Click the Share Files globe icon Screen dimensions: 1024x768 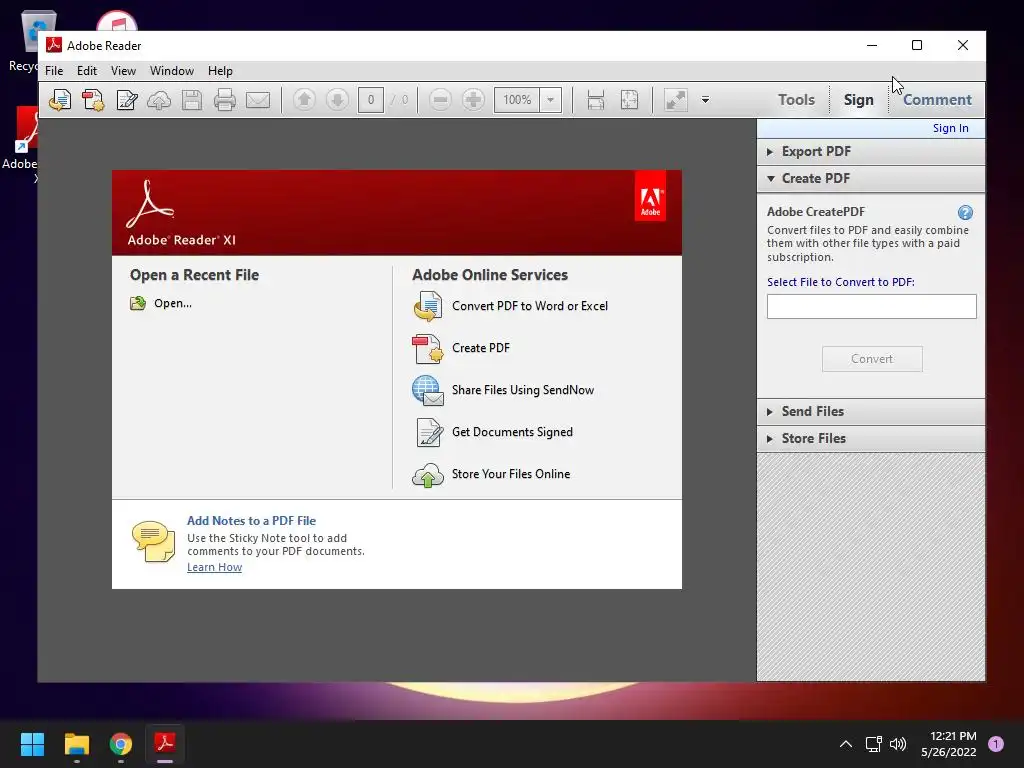click(428, 391)
